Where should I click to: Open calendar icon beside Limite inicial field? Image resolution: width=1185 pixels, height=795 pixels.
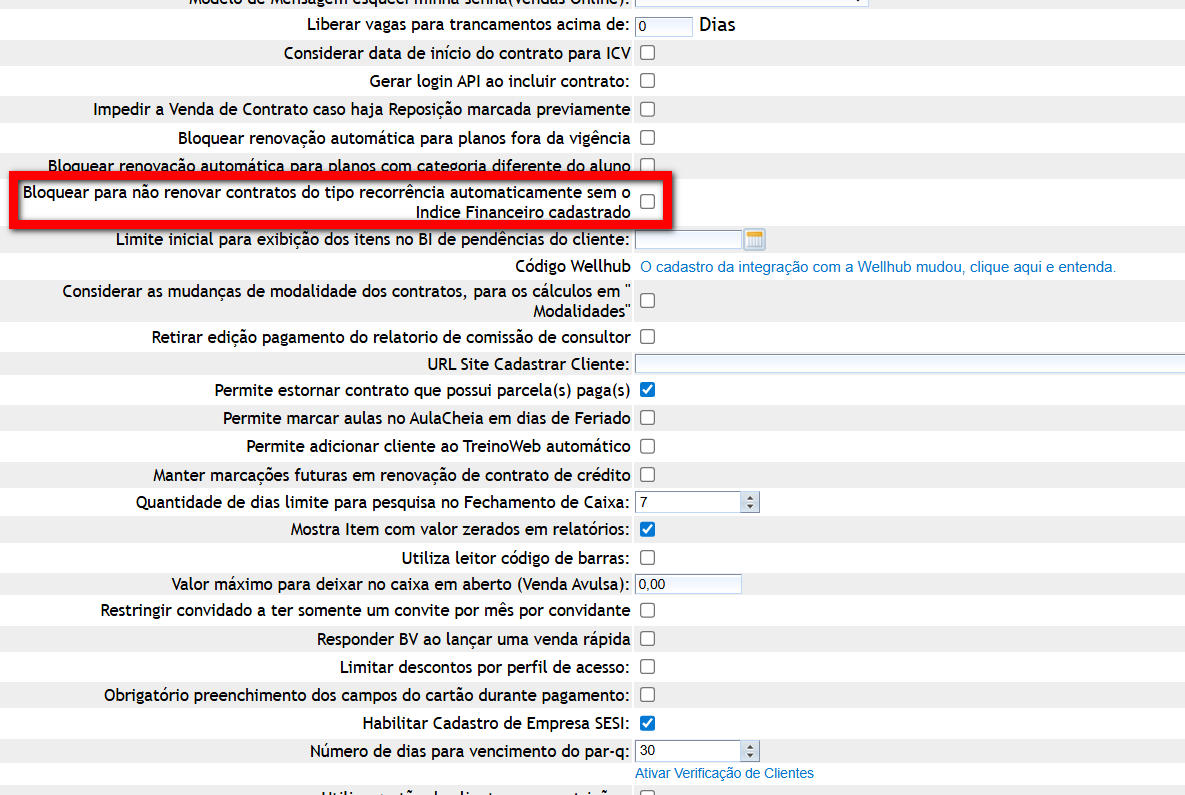point(755,239)
